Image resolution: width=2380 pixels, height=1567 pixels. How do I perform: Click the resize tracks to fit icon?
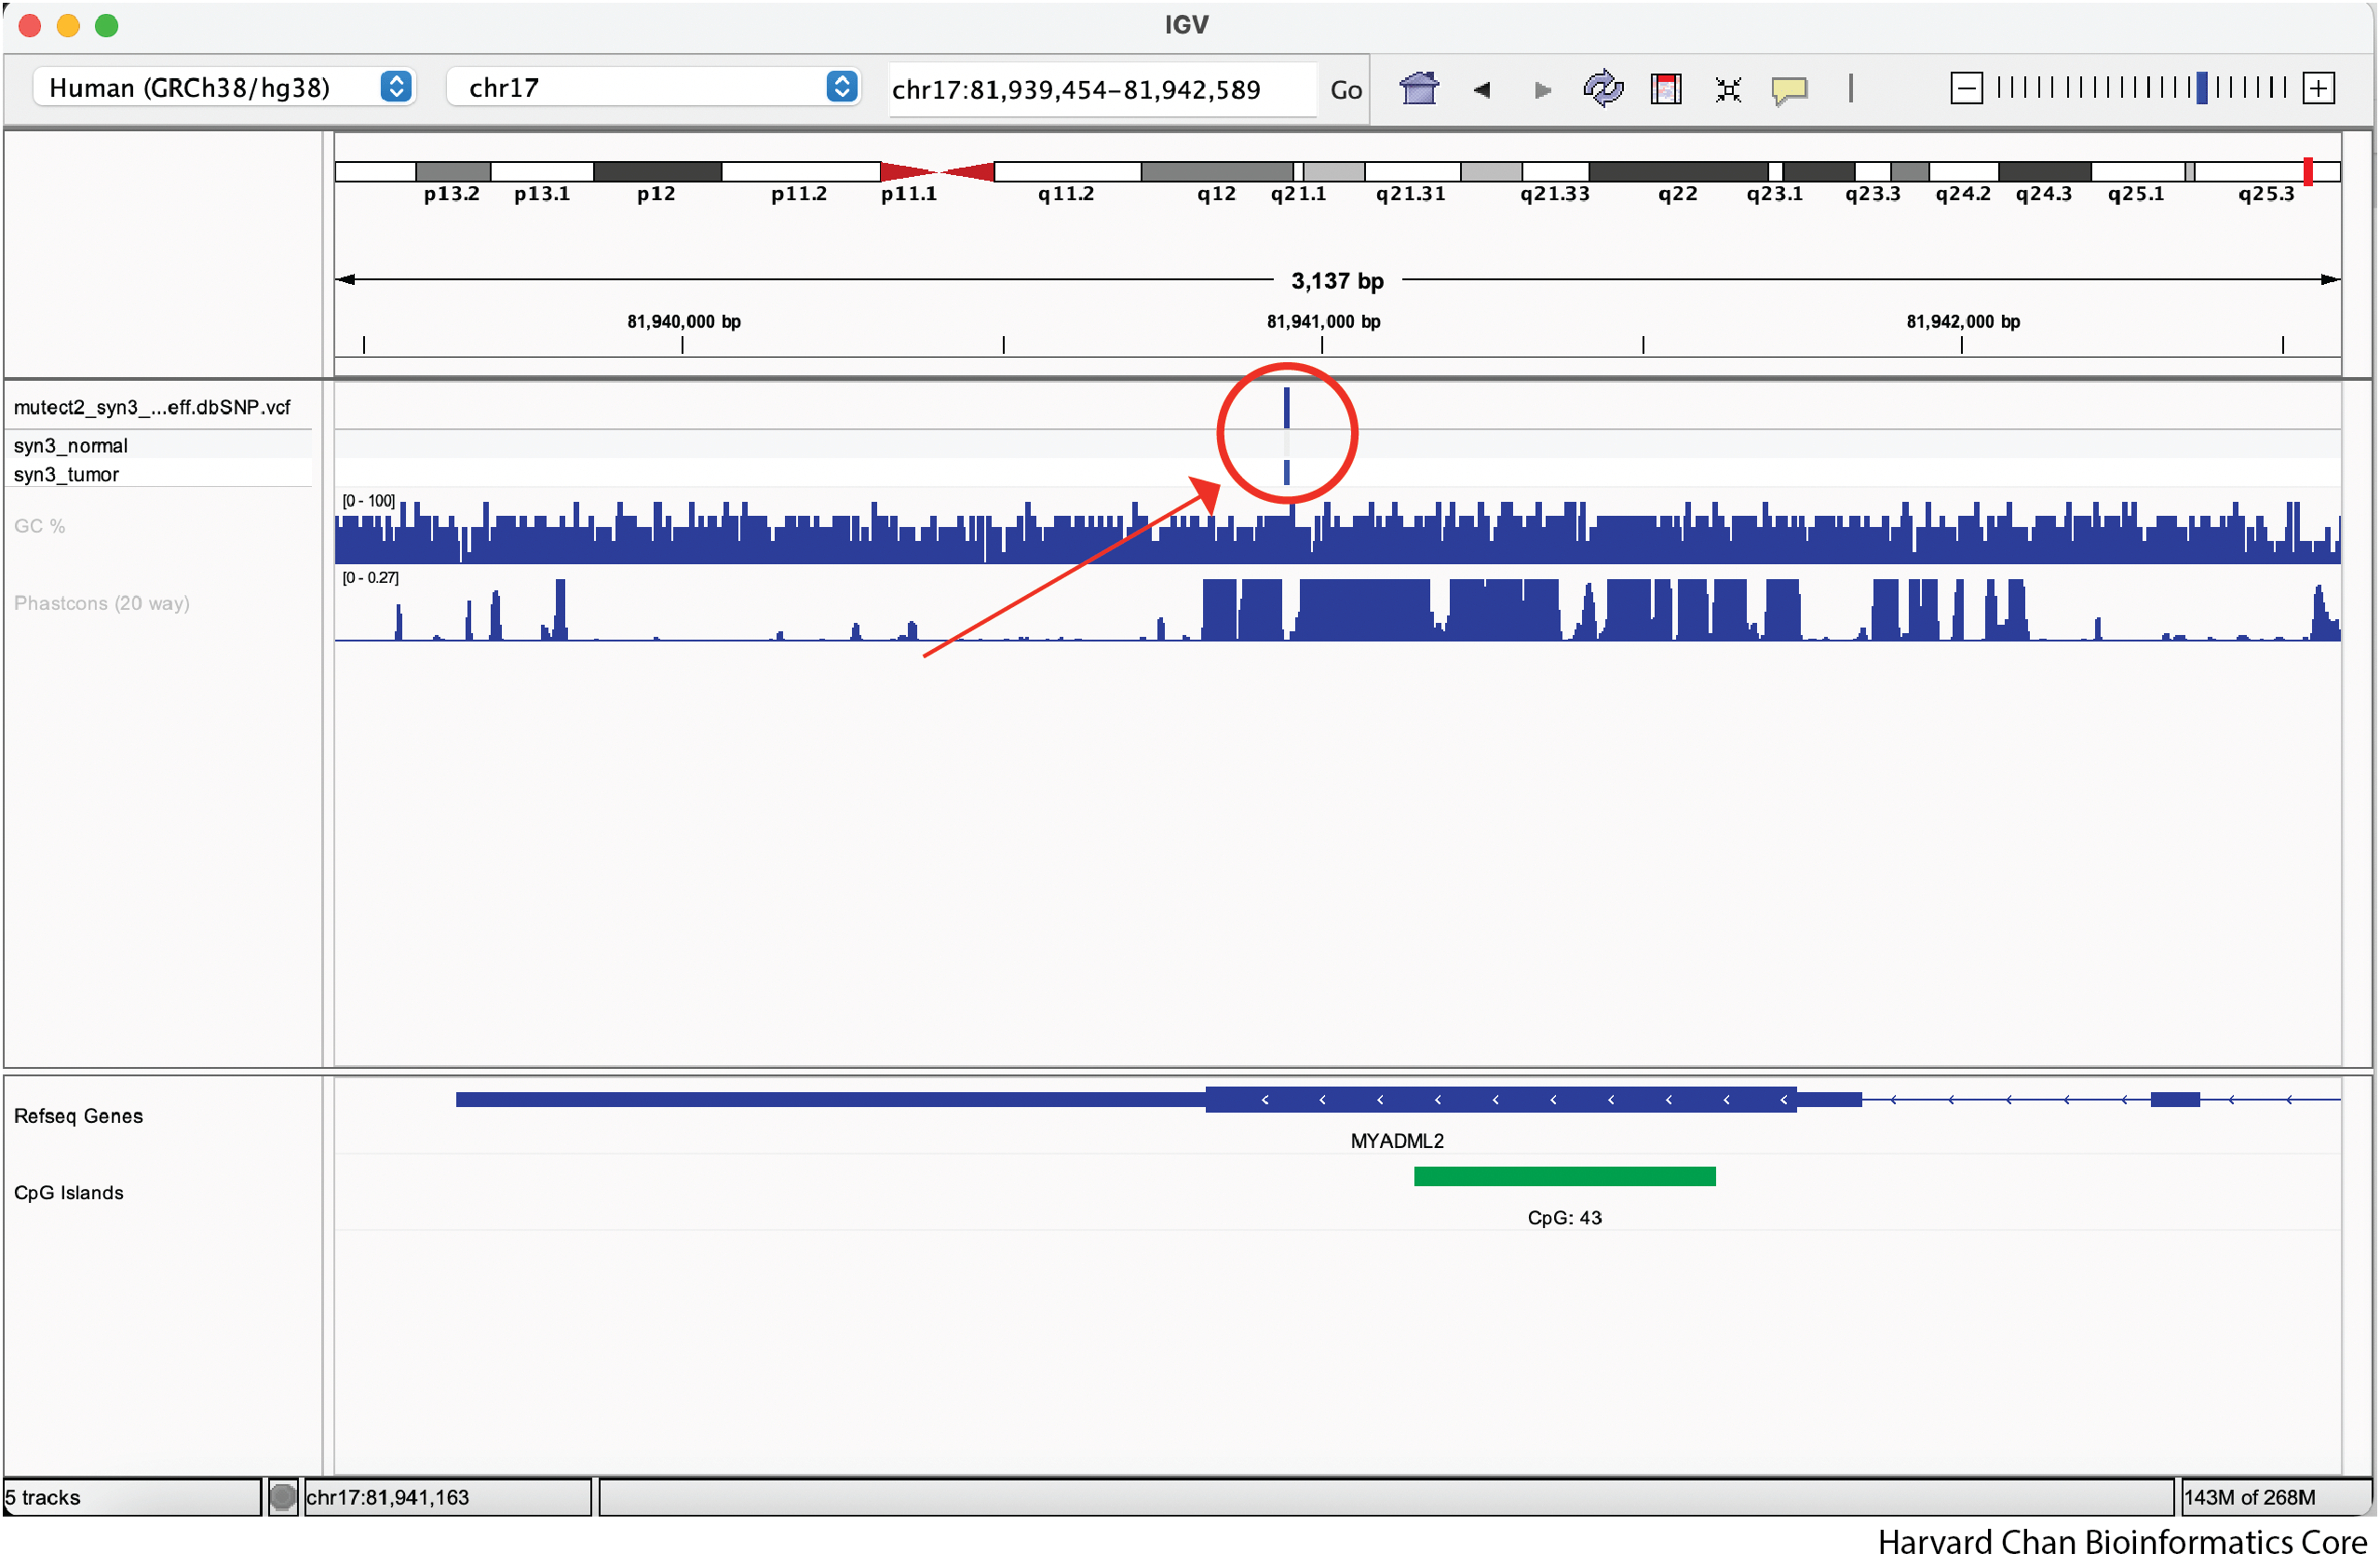[x=1728, y=90]
